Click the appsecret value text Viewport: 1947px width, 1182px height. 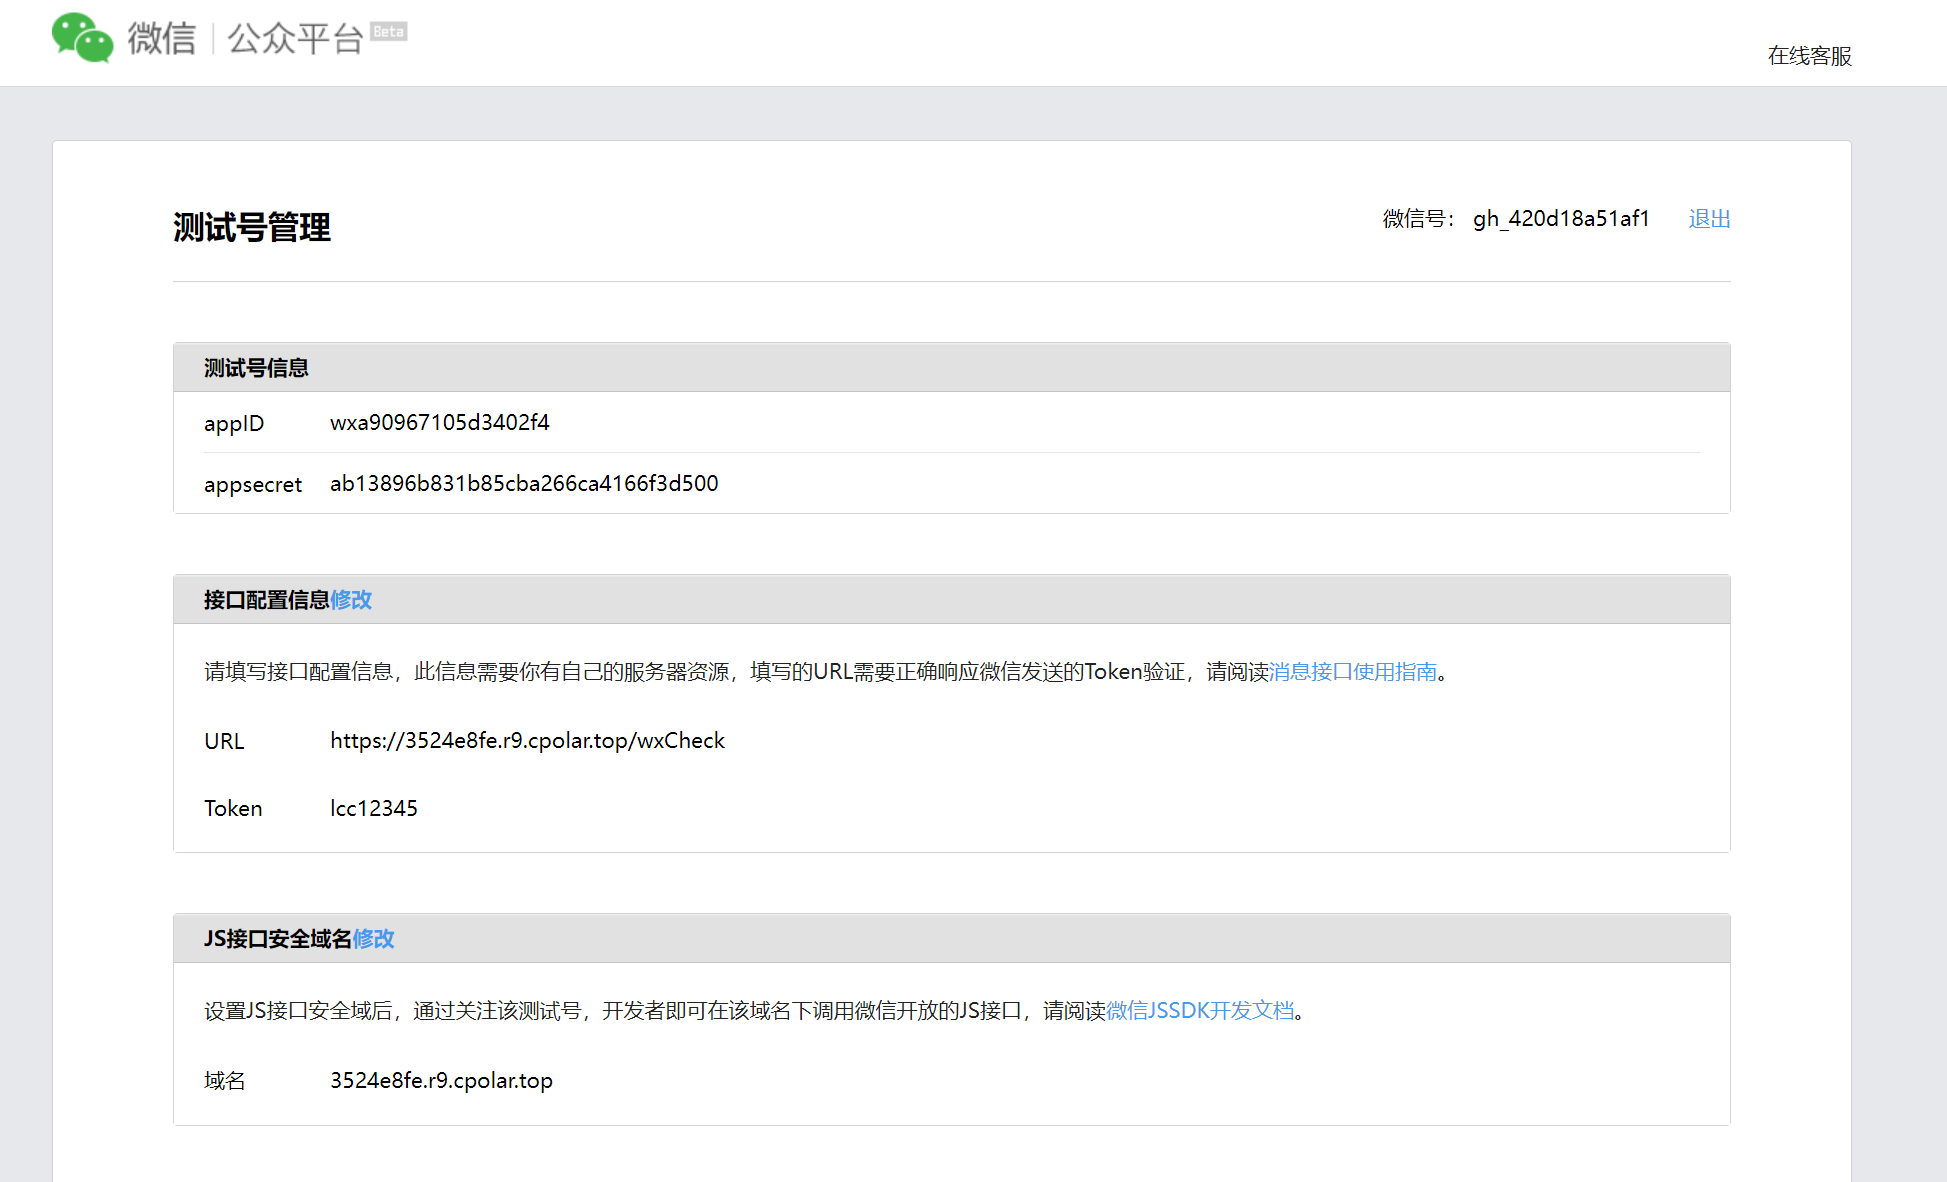(524, 484)
